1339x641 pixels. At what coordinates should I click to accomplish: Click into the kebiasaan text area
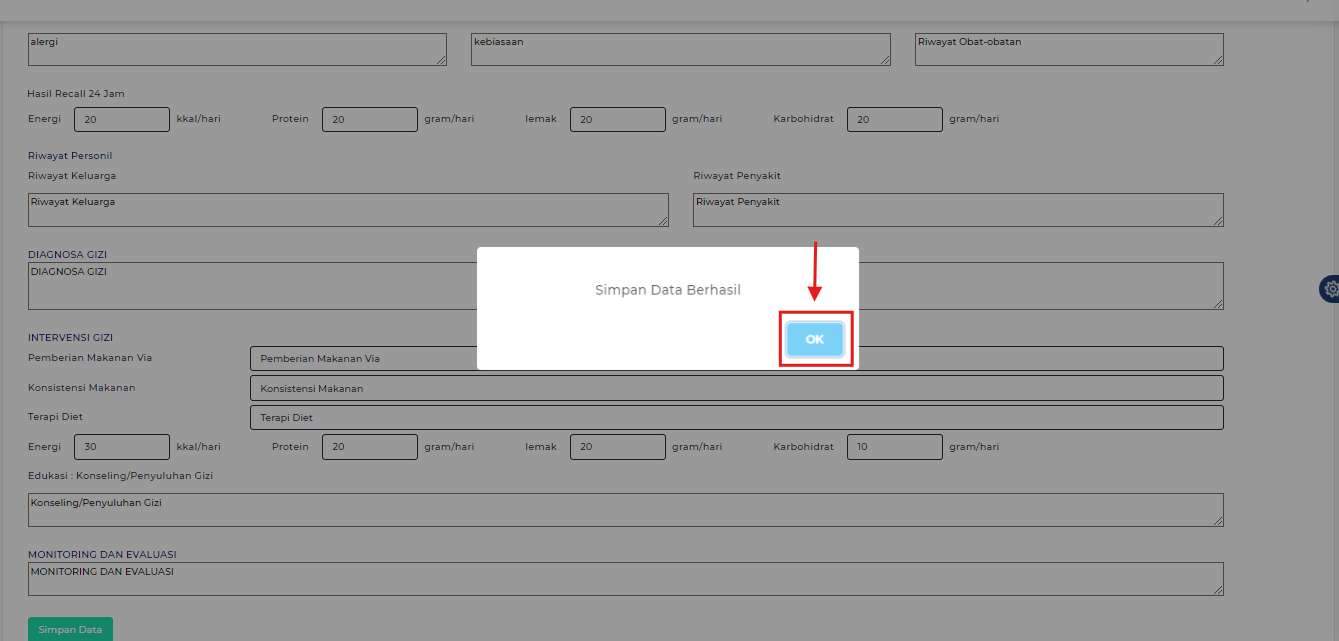coord(680,49)
